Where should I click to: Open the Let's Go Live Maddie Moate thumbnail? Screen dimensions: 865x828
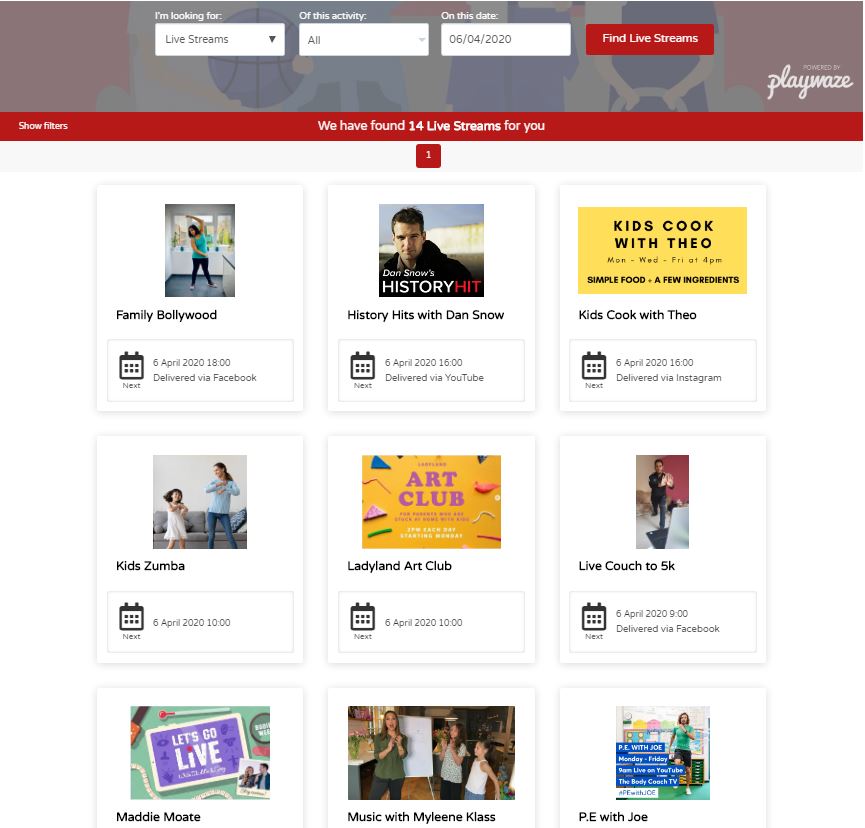pyautogui.click(x=200, y=752)
